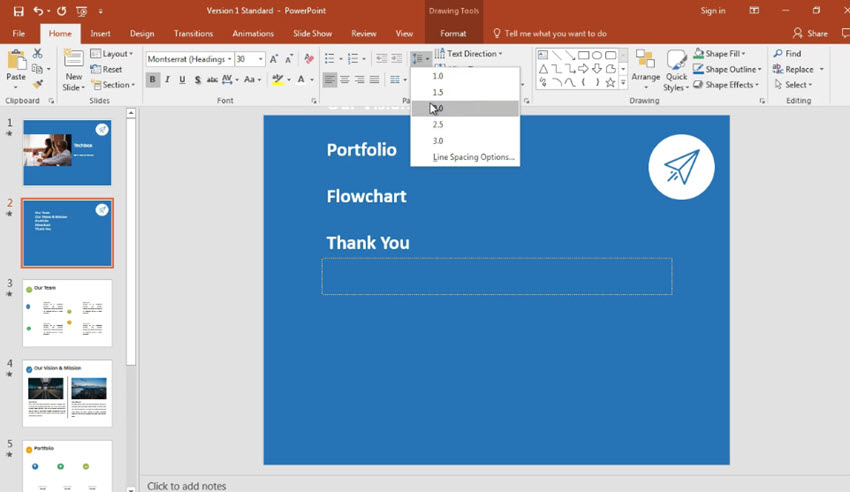Select the Format Painter brush icon

pyautogui.click(x=38, y=85)
